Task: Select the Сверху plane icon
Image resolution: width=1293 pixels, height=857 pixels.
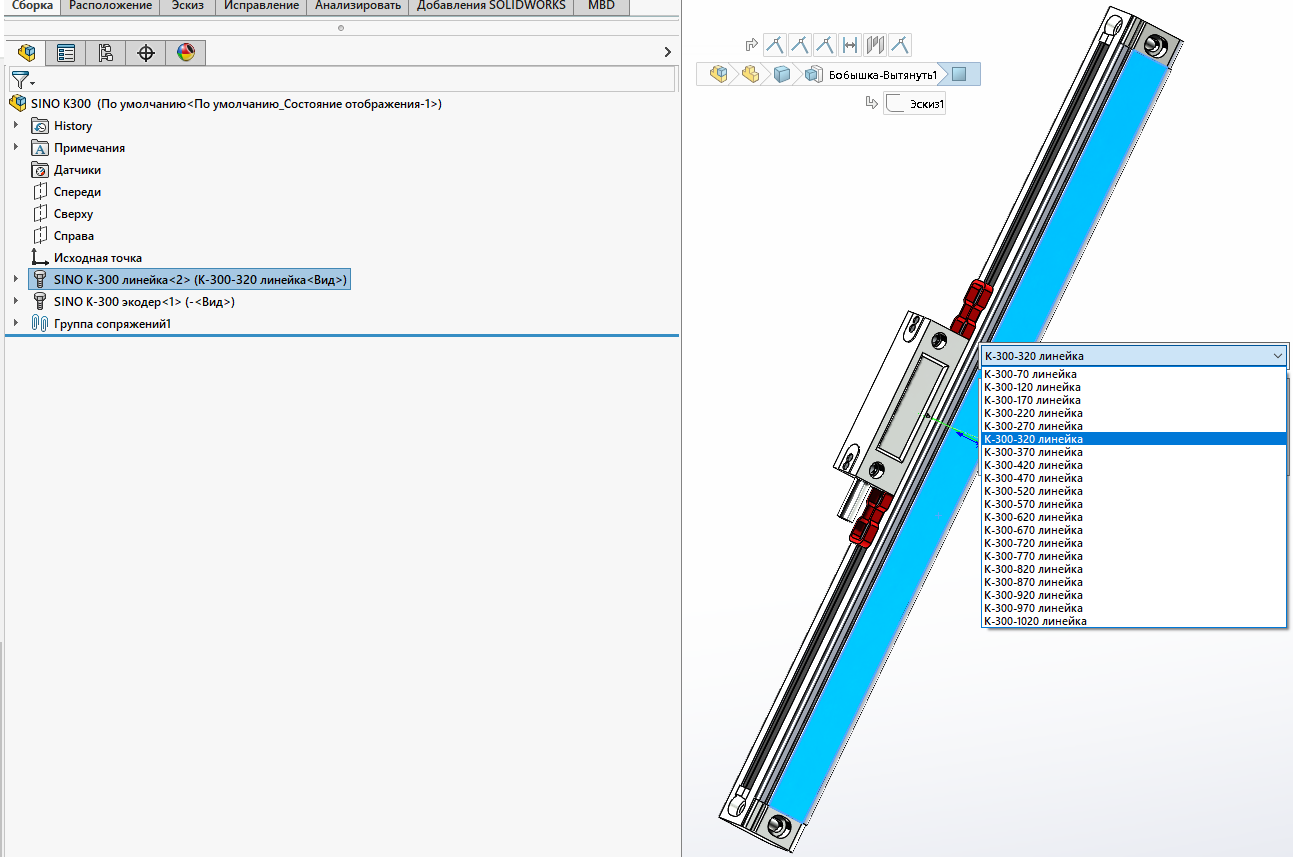Action: point(40,214)
